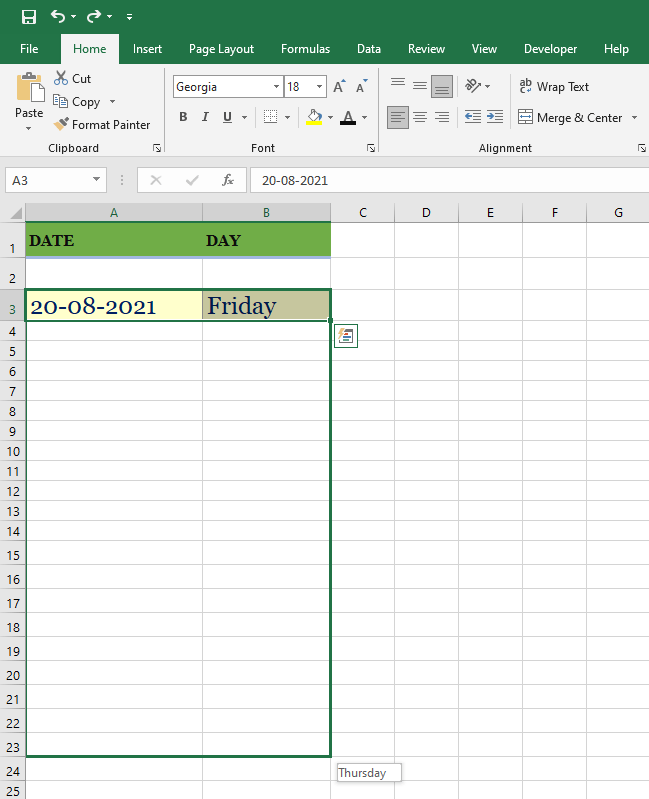
Task: Open the Georgia font name dropdown
Action: [x=277, y=87]
